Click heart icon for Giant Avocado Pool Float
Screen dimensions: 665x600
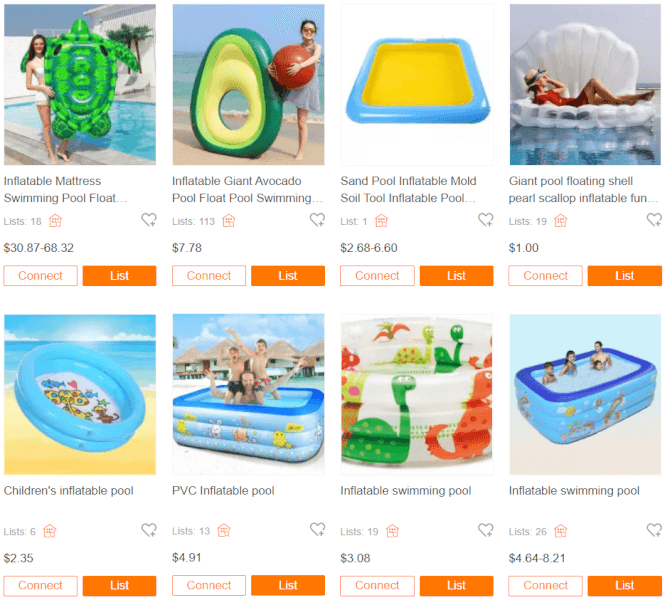pyautogui.click(x=317, y=220)
